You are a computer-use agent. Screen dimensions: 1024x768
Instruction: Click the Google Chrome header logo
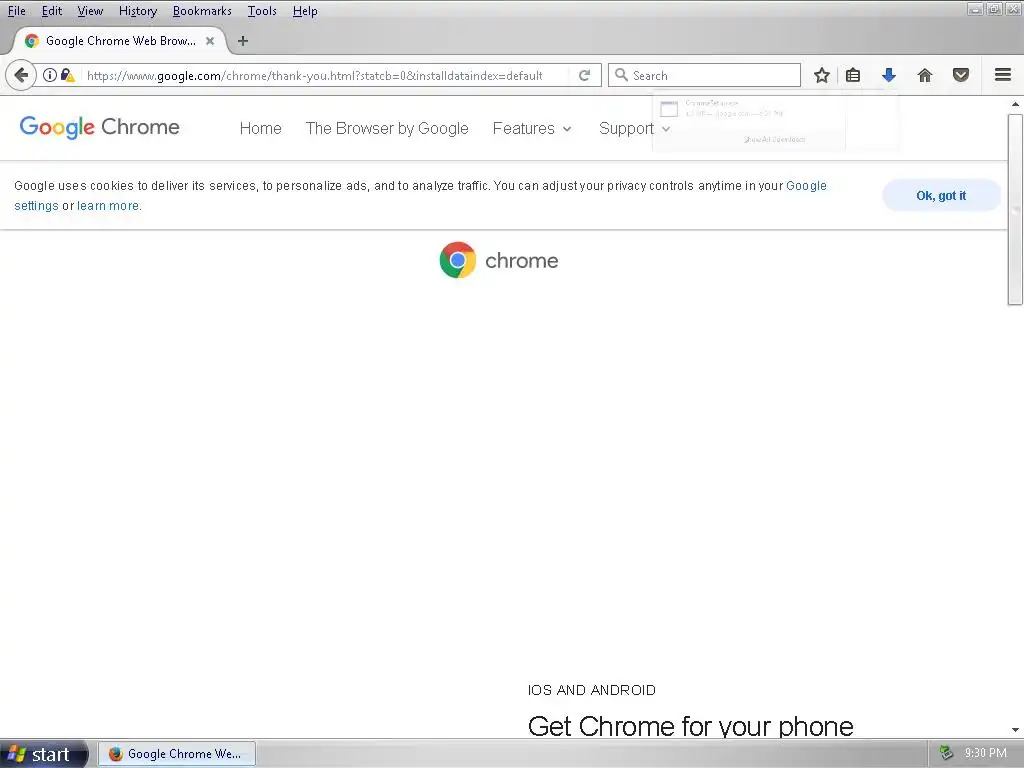click(x=99, y=127)
